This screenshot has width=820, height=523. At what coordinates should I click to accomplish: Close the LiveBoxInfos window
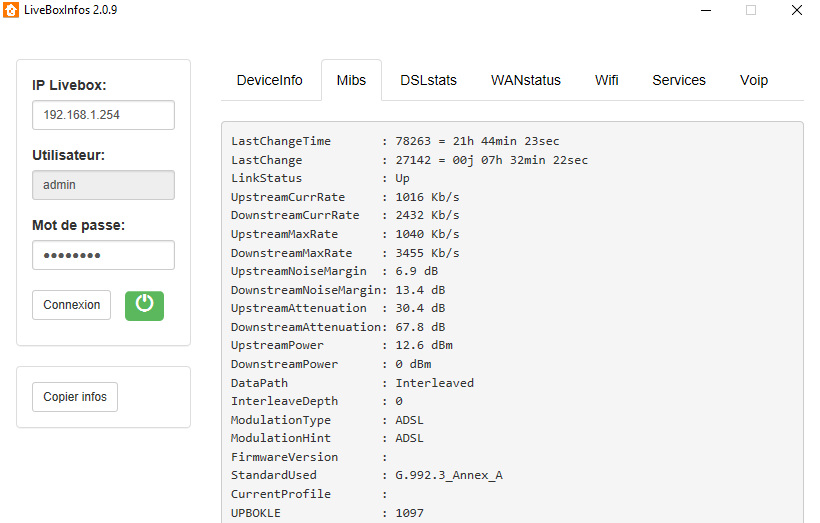[796, 10]
